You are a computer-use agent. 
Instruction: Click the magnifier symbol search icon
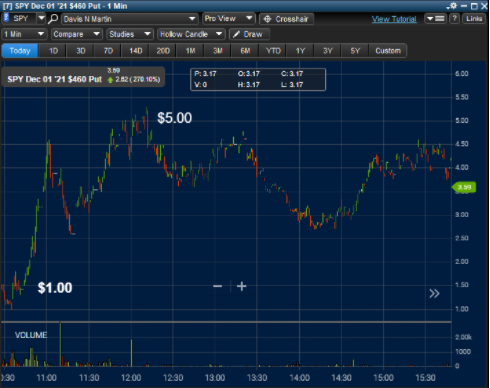click(53, 19)
